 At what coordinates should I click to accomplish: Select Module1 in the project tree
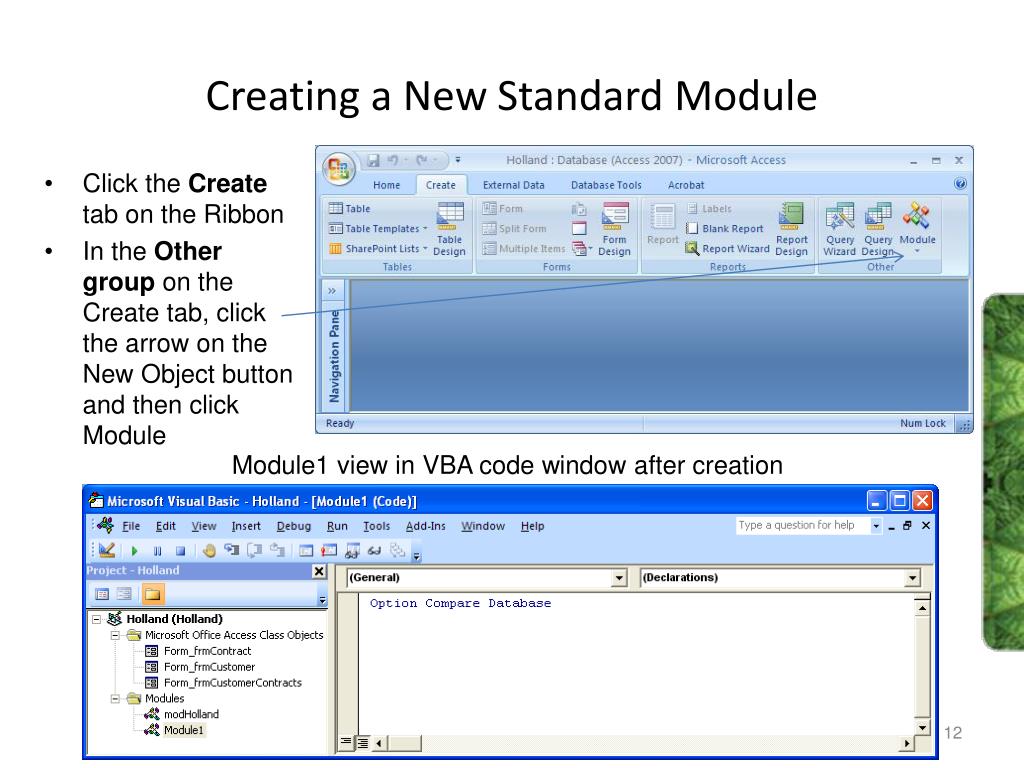point(184,730)
